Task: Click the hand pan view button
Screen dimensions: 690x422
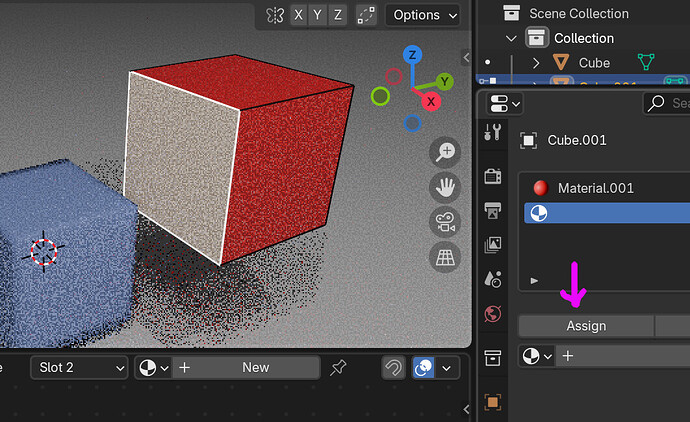Action: tap(445, 187)
